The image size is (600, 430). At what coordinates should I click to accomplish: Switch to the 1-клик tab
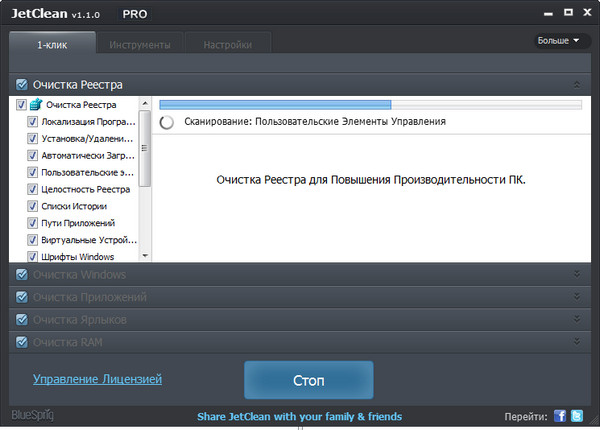tap(52, 43)
